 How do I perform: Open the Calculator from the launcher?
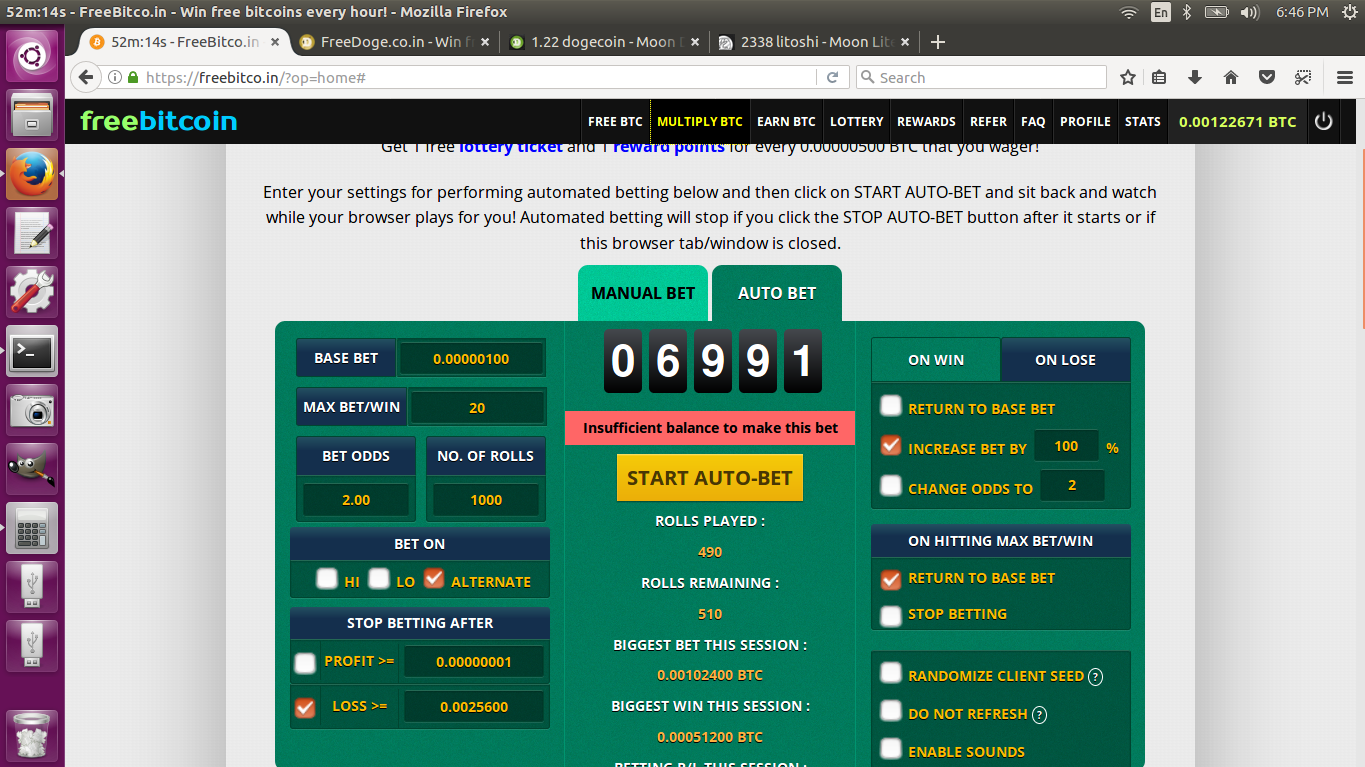pos(32,528)
